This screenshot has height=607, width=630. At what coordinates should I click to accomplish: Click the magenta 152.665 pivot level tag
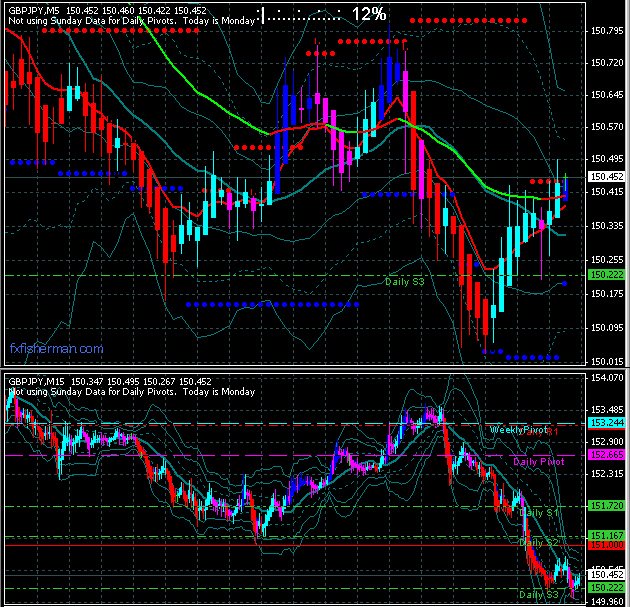607,455
